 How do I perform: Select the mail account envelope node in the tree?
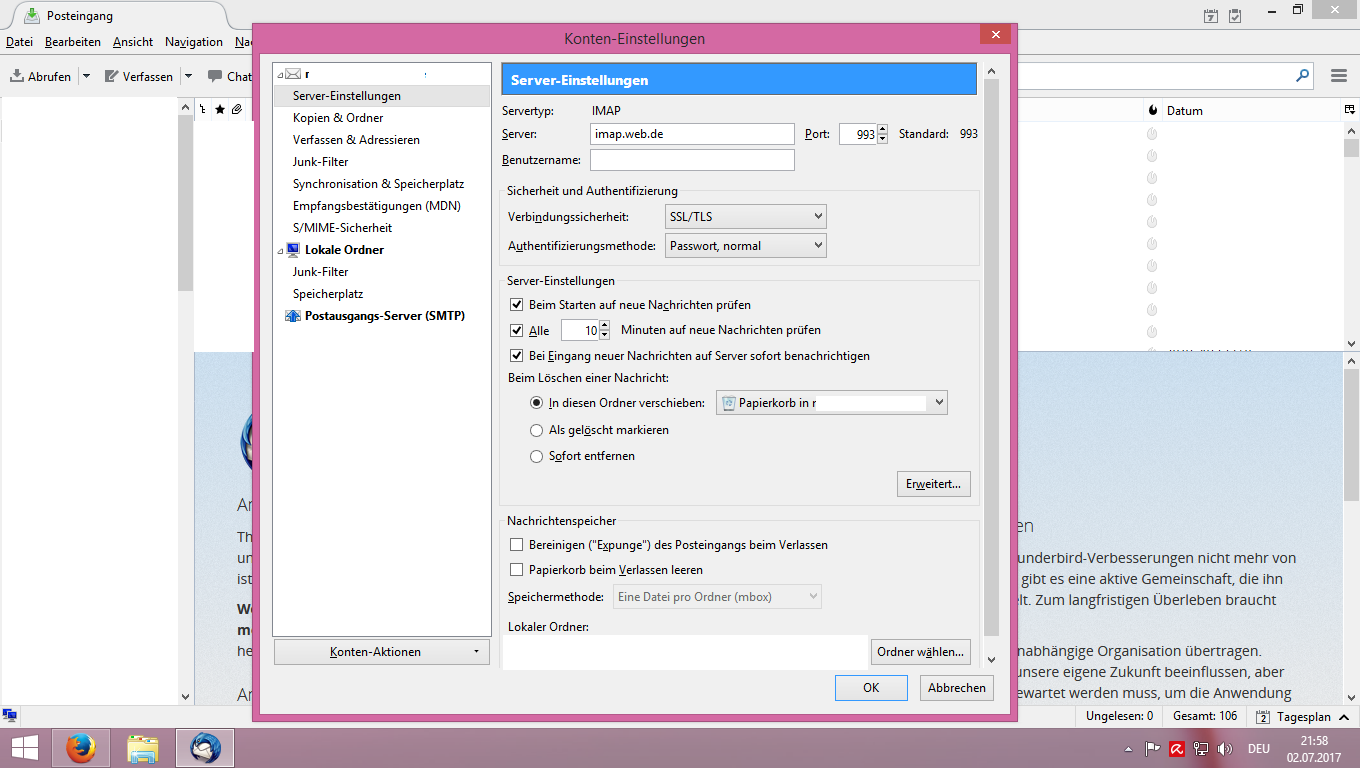pyautogui.click(x=293, y=74)
